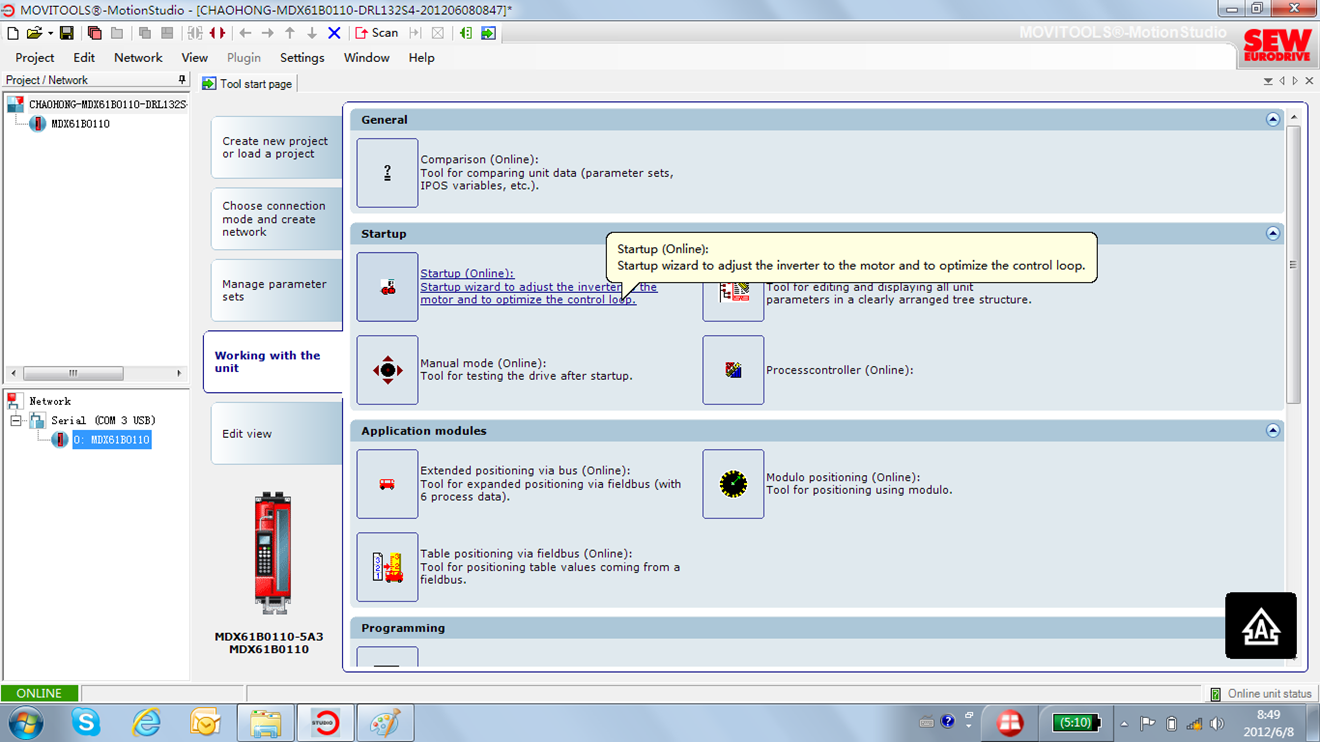Open Table positioning via fieldbus icon
The image size is (1320, 742).
[x=387, y=567]
